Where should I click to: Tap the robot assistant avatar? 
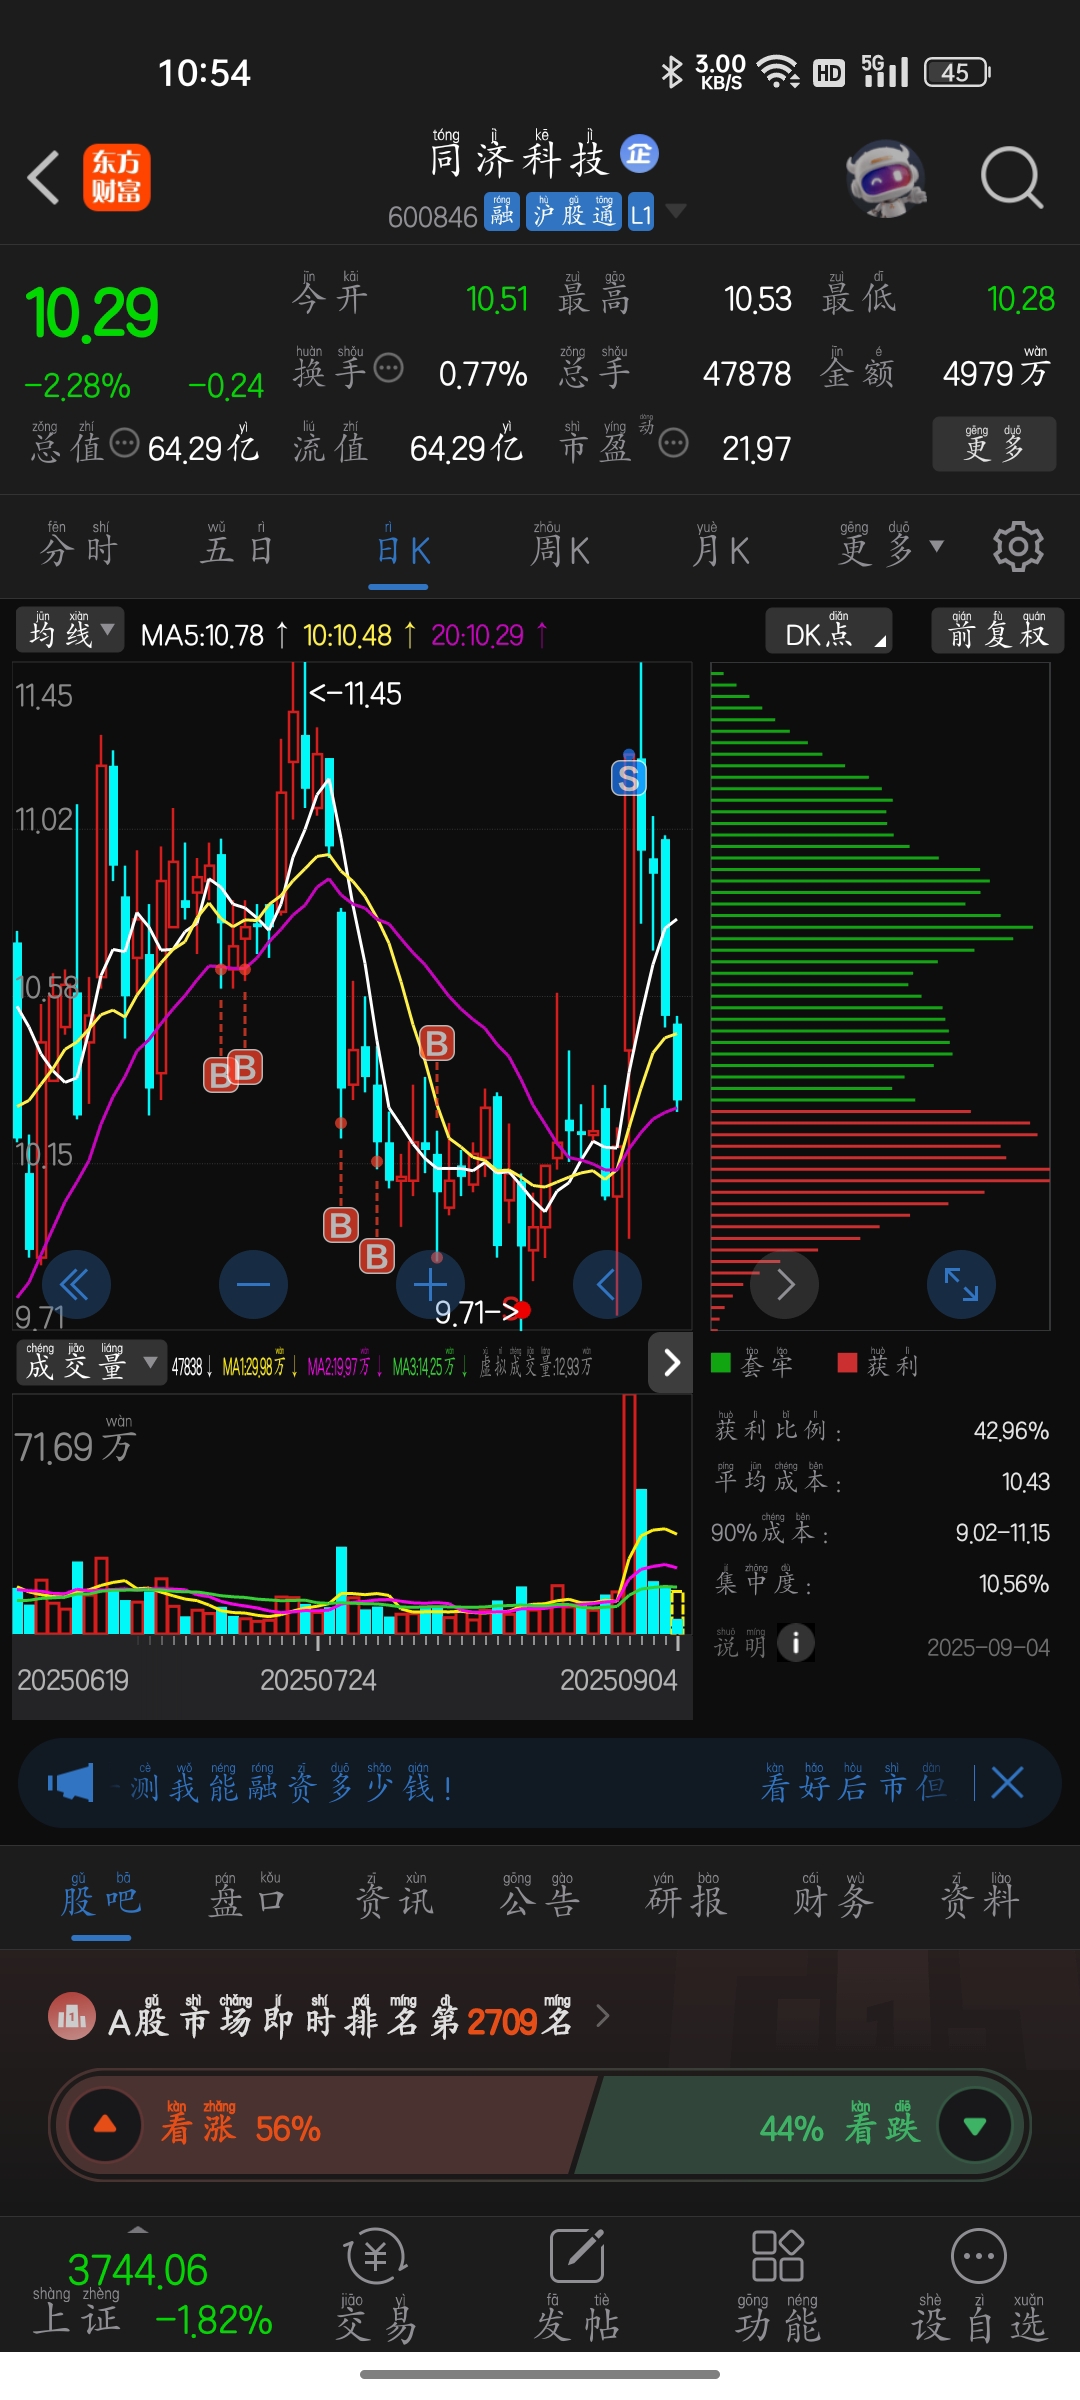(x=885, y=178)
